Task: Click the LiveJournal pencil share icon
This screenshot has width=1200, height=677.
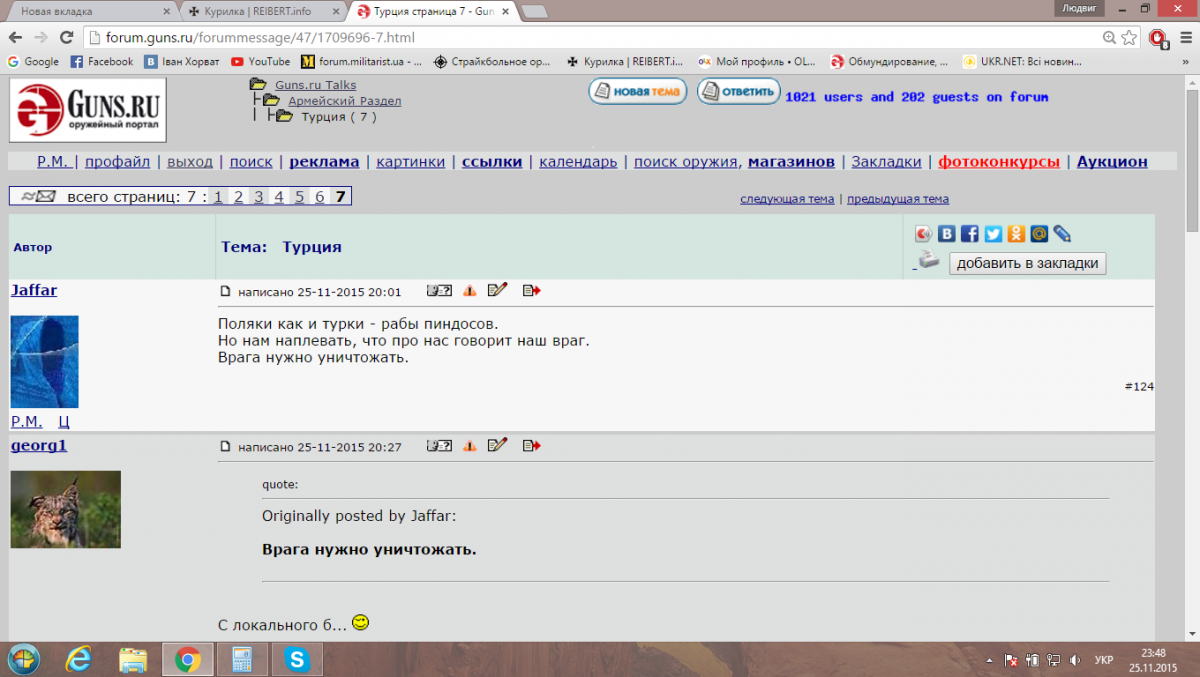Action: click(x=1062, y=234)
